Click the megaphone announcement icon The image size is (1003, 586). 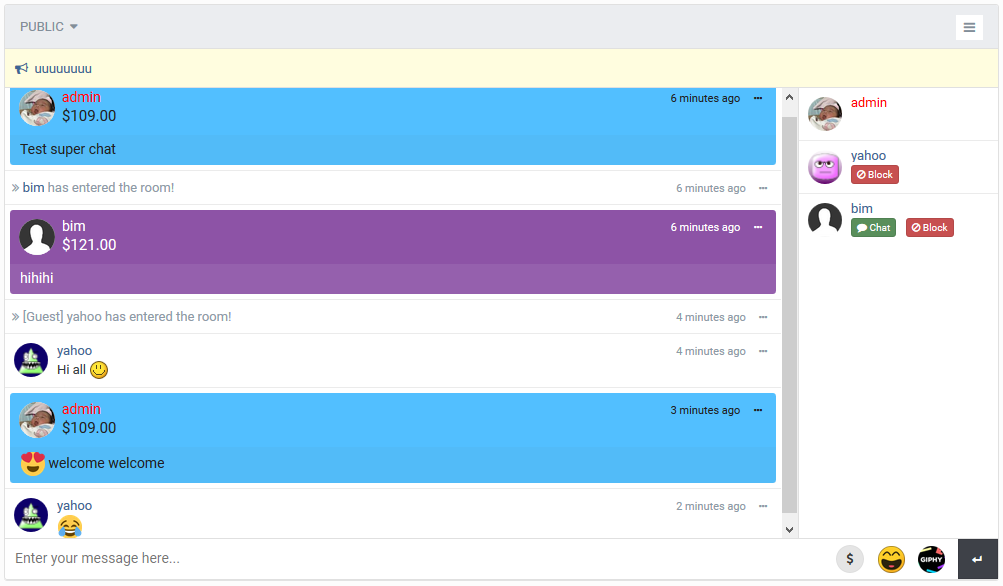22,68
